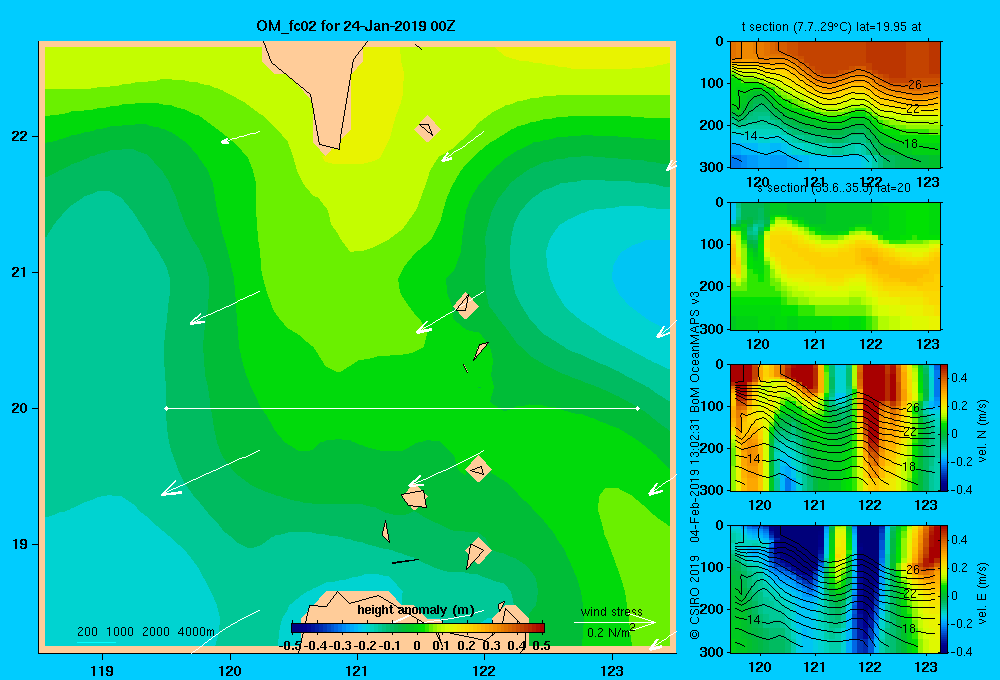The width and height of the screenshot is (1000, 680).
Task: Click the title 'OM_fc02 for 24-Jan-2019 00Z'
Action: (356, 26)
